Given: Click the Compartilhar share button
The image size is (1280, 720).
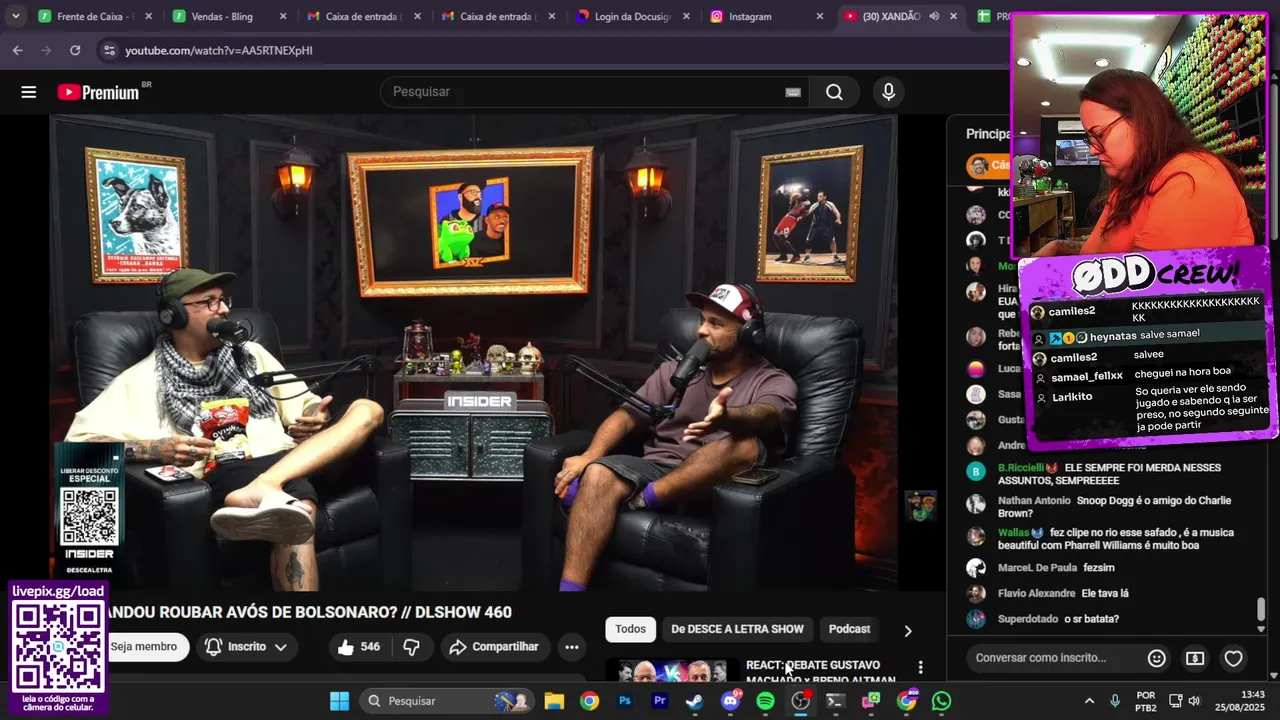Looking at the screenshot, I should click(494, 647).
